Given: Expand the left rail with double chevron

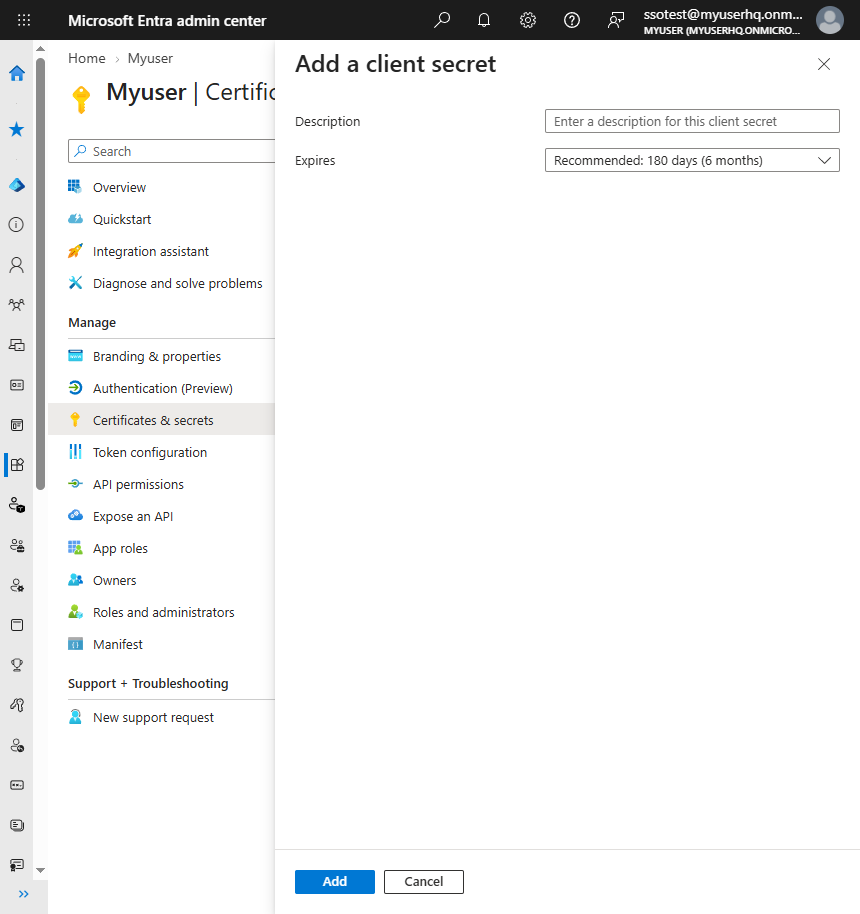Looking at the screenshot, I should point(23,894).
